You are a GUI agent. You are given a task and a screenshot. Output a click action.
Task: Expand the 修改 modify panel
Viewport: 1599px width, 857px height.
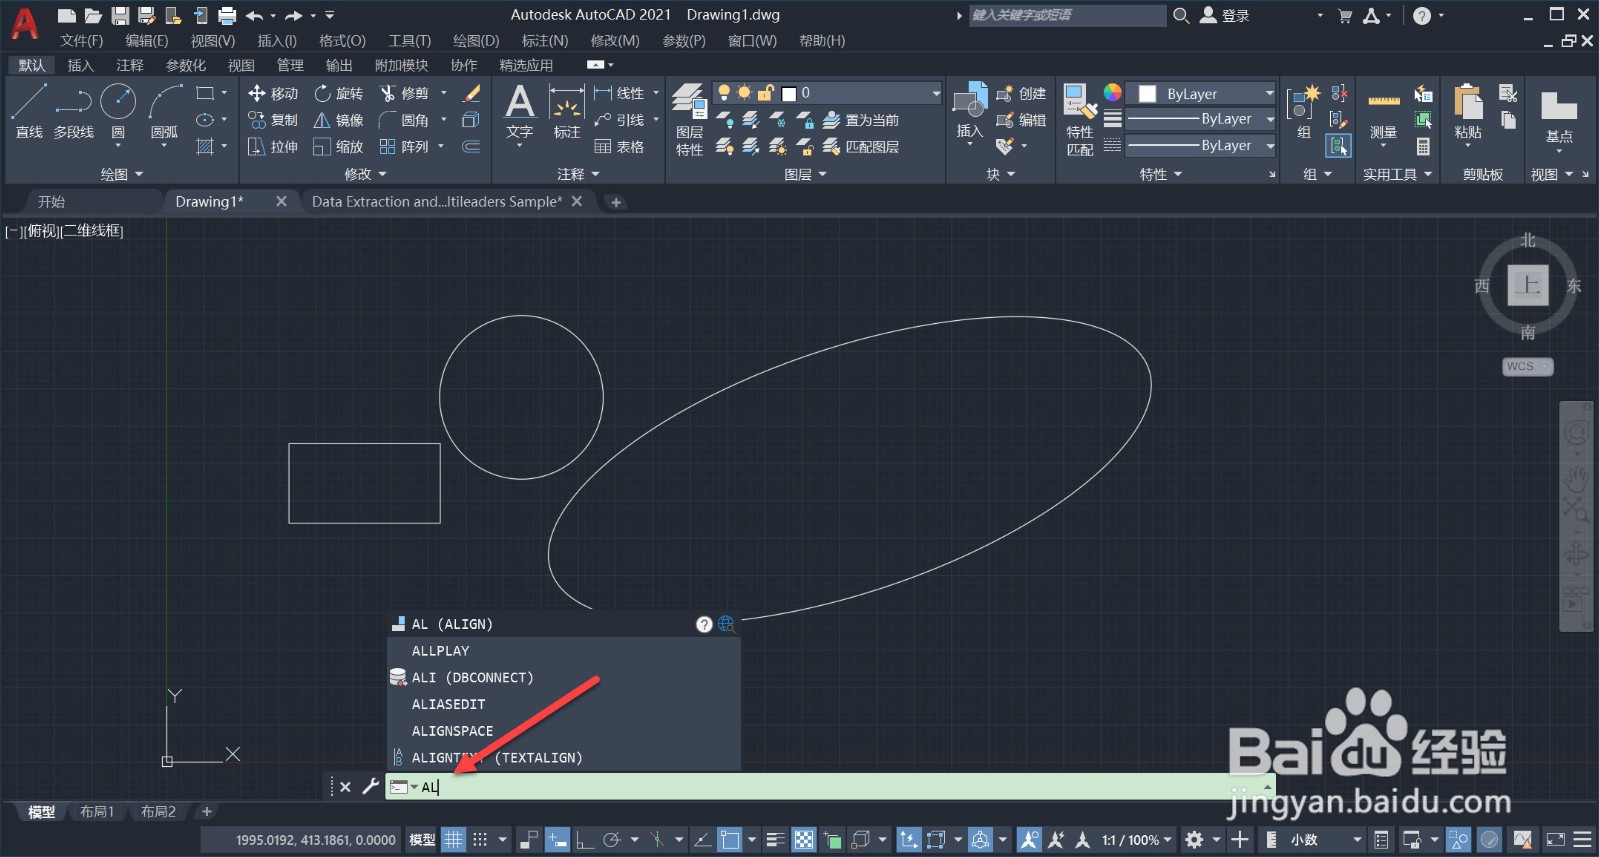(x=365, y=174)
